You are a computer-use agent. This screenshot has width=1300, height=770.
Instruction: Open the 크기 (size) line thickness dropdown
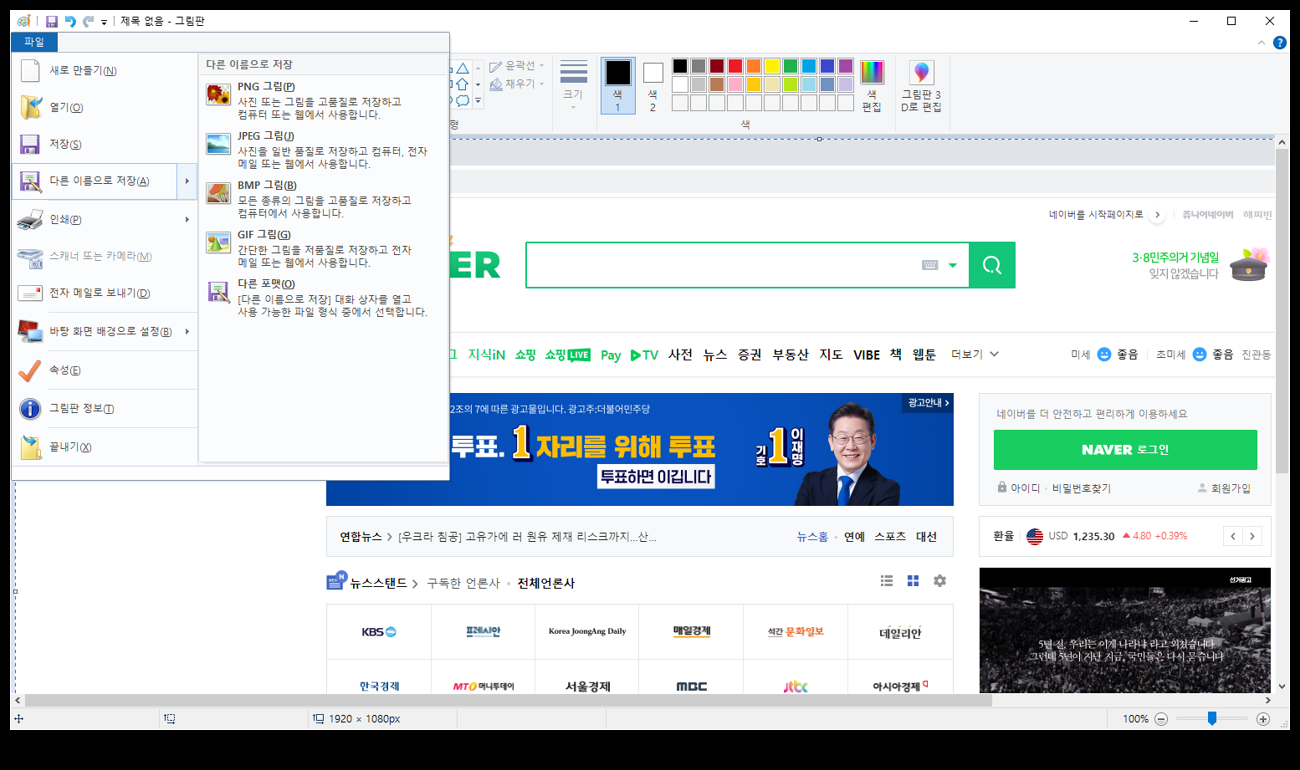coord(573,86)
